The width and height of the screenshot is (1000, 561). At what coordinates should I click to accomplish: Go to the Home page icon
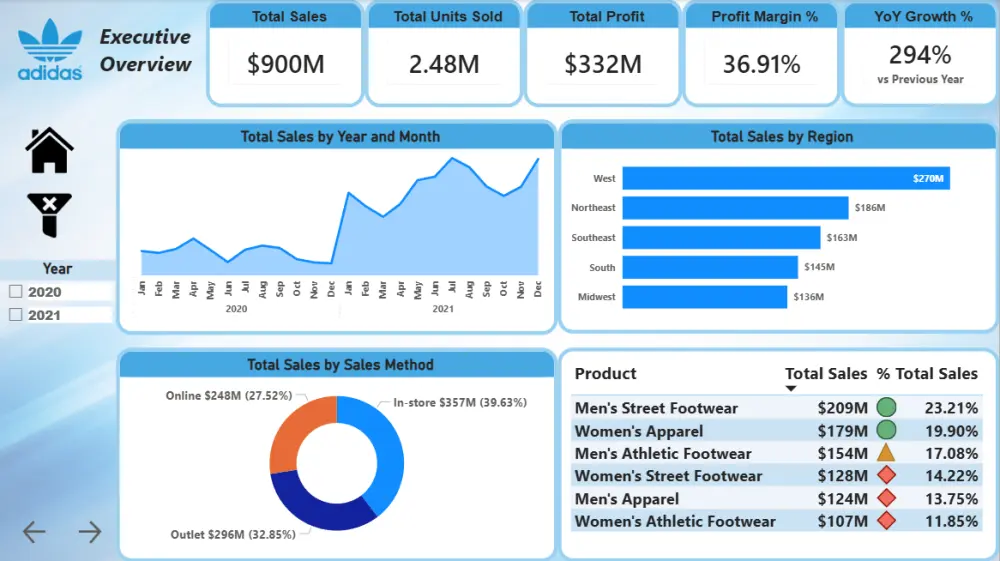[x=50, y=150]
